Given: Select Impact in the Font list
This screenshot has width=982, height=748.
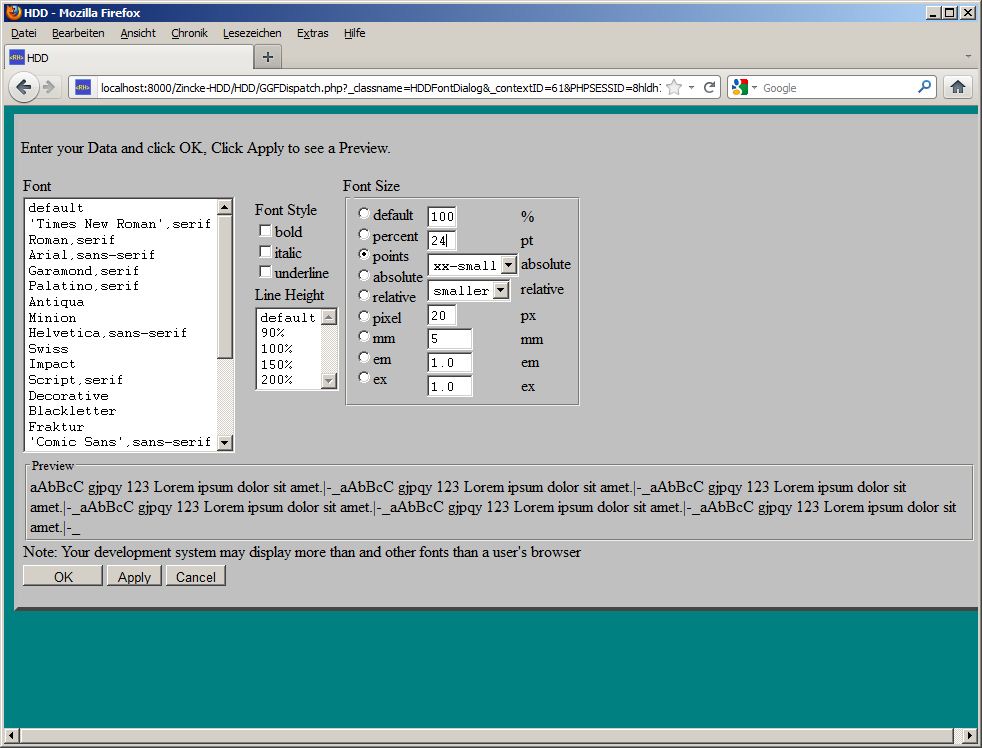Looking at the screenshot, I should tap(52, 364).
